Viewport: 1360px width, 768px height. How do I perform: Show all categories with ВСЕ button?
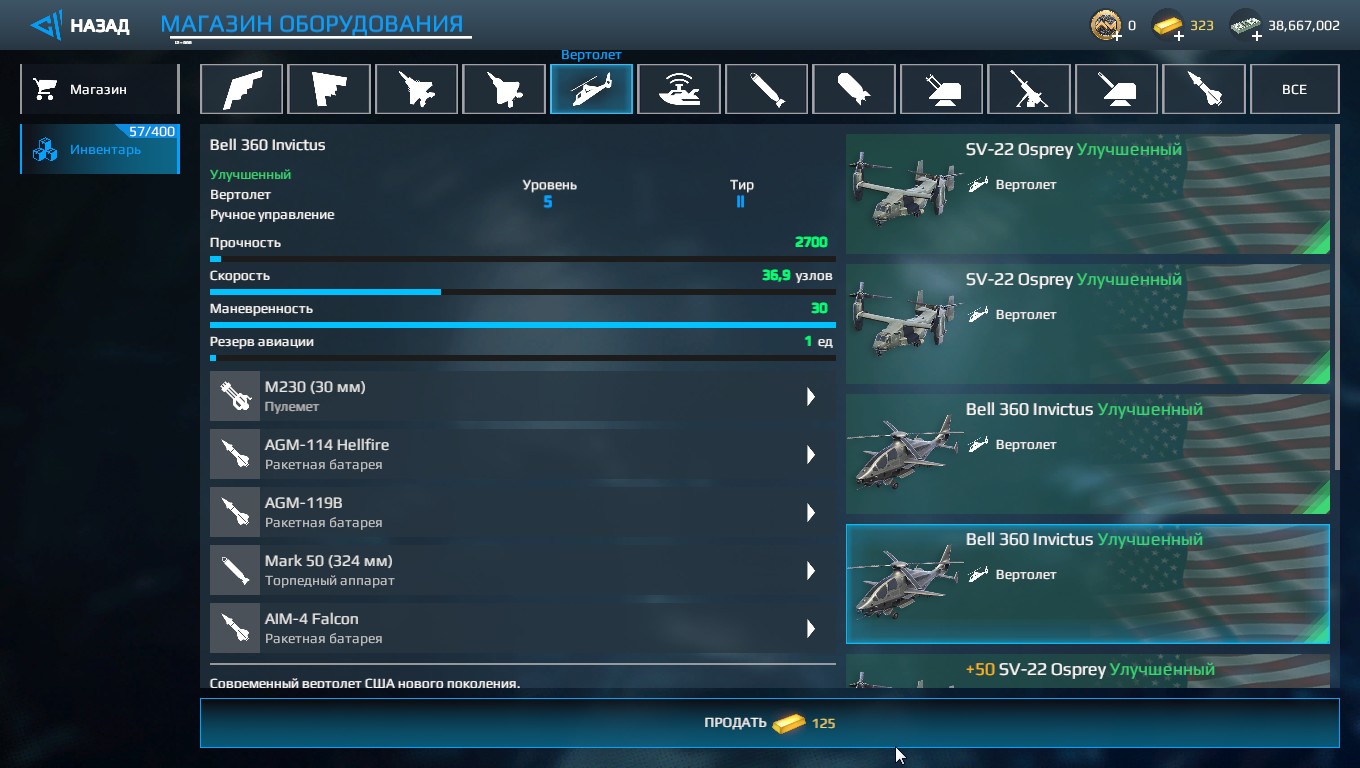point(1294,89)
